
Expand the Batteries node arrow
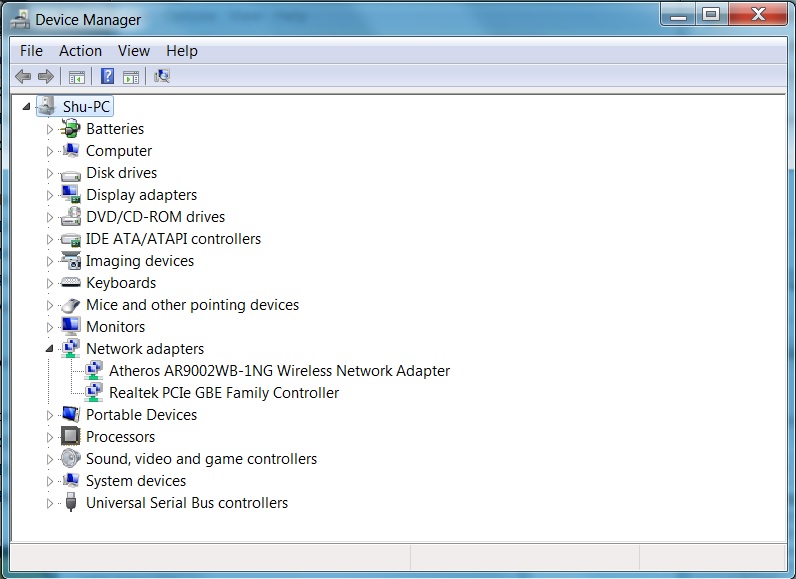tap(50, 129)
